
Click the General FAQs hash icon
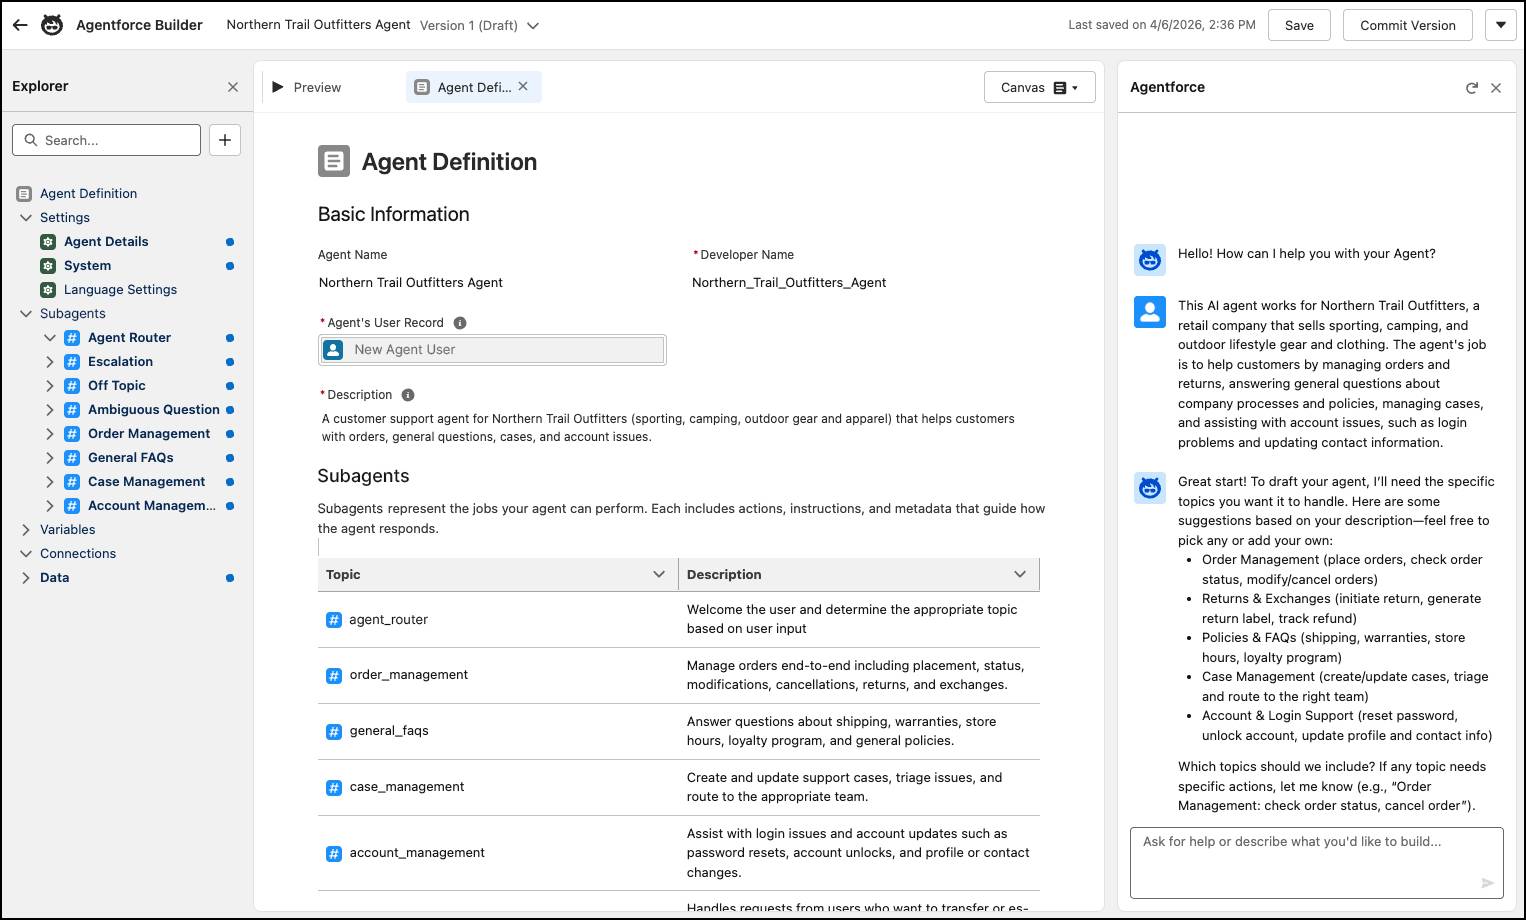coord(72,457)
